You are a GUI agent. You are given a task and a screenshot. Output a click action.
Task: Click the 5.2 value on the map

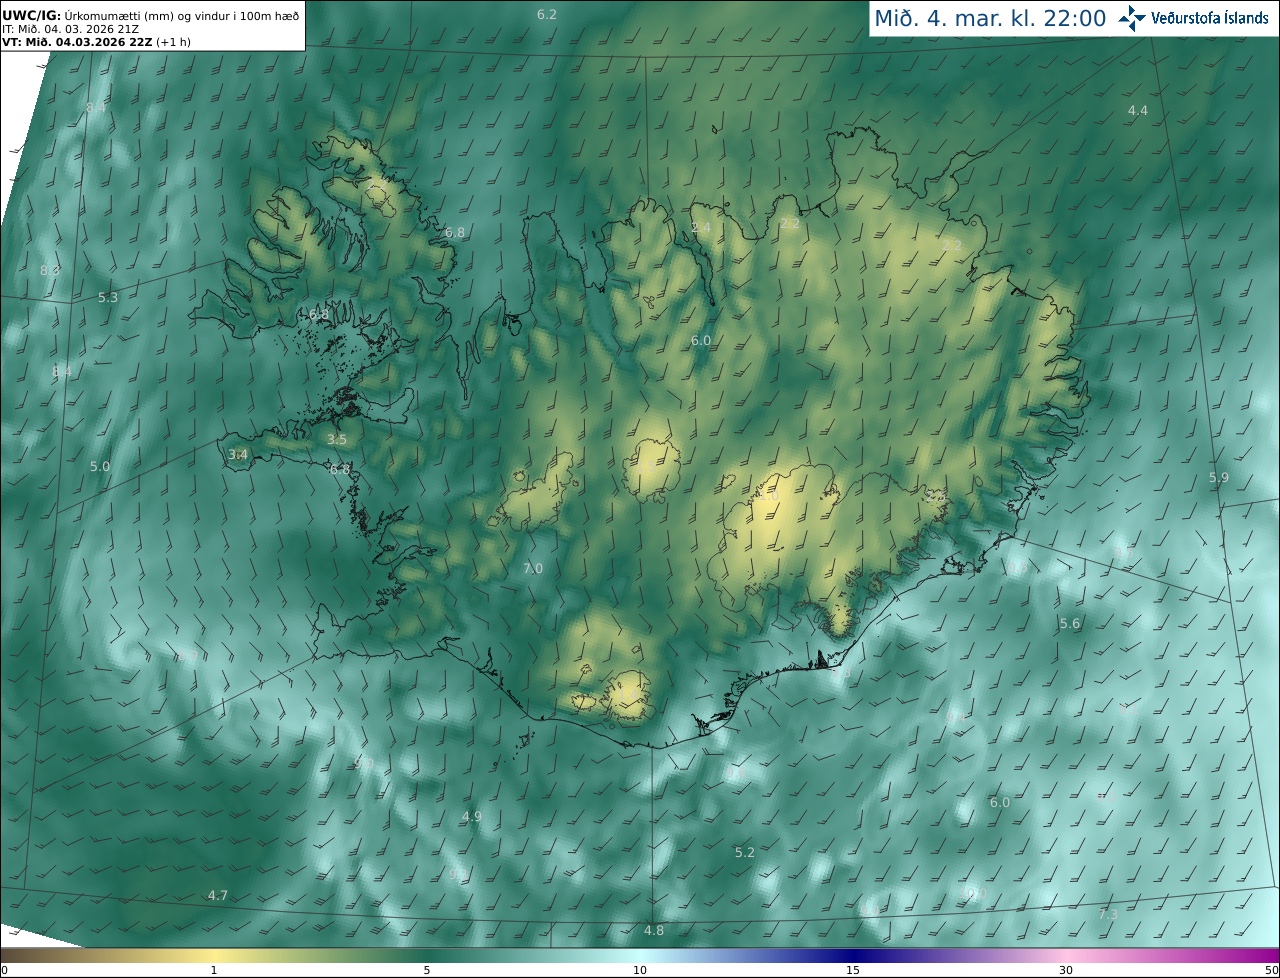745,852
